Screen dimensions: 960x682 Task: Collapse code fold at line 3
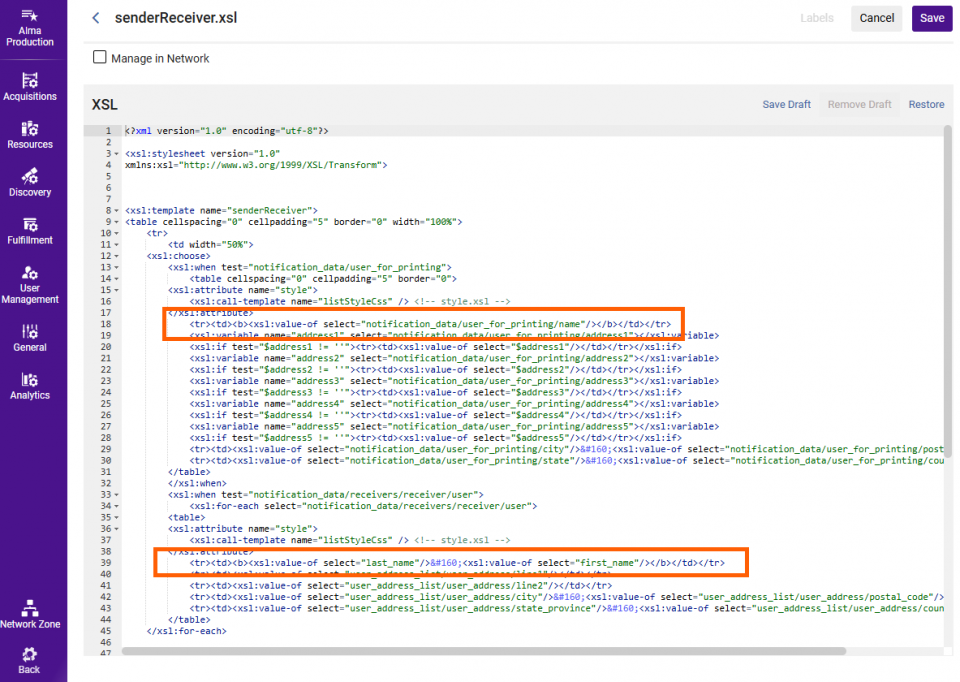click(x=116, y=154)
